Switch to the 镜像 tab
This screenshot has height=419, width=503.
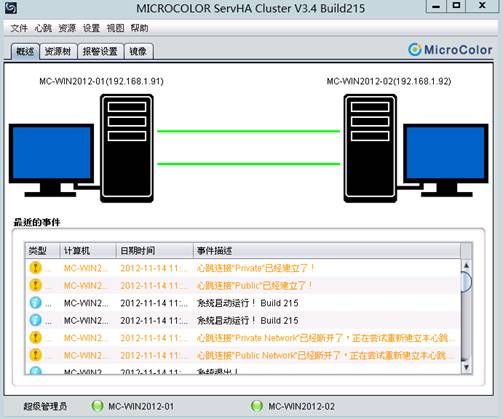(138, 51)
